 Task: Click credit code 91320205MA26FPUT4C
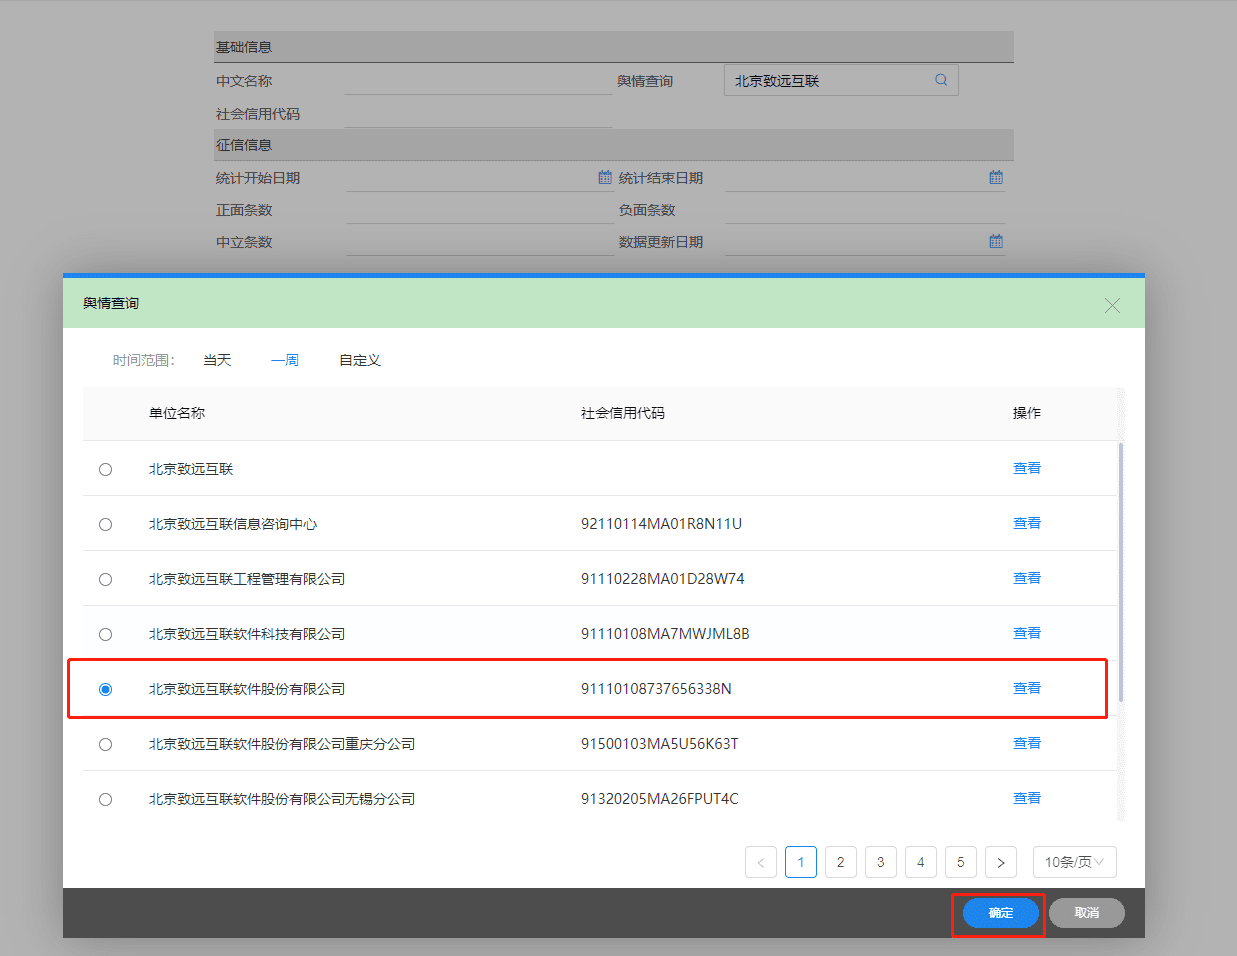coord(659,799)
